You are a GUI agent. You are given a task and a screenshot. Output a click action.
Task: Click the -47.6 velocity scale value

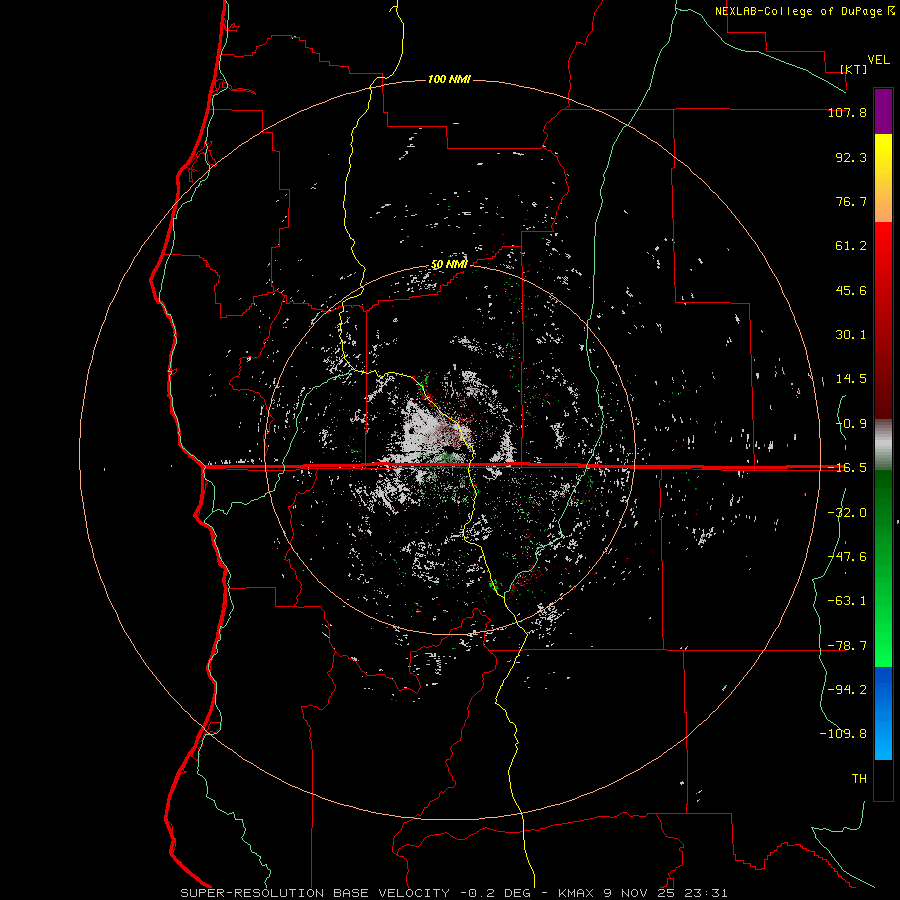point(847,557)
